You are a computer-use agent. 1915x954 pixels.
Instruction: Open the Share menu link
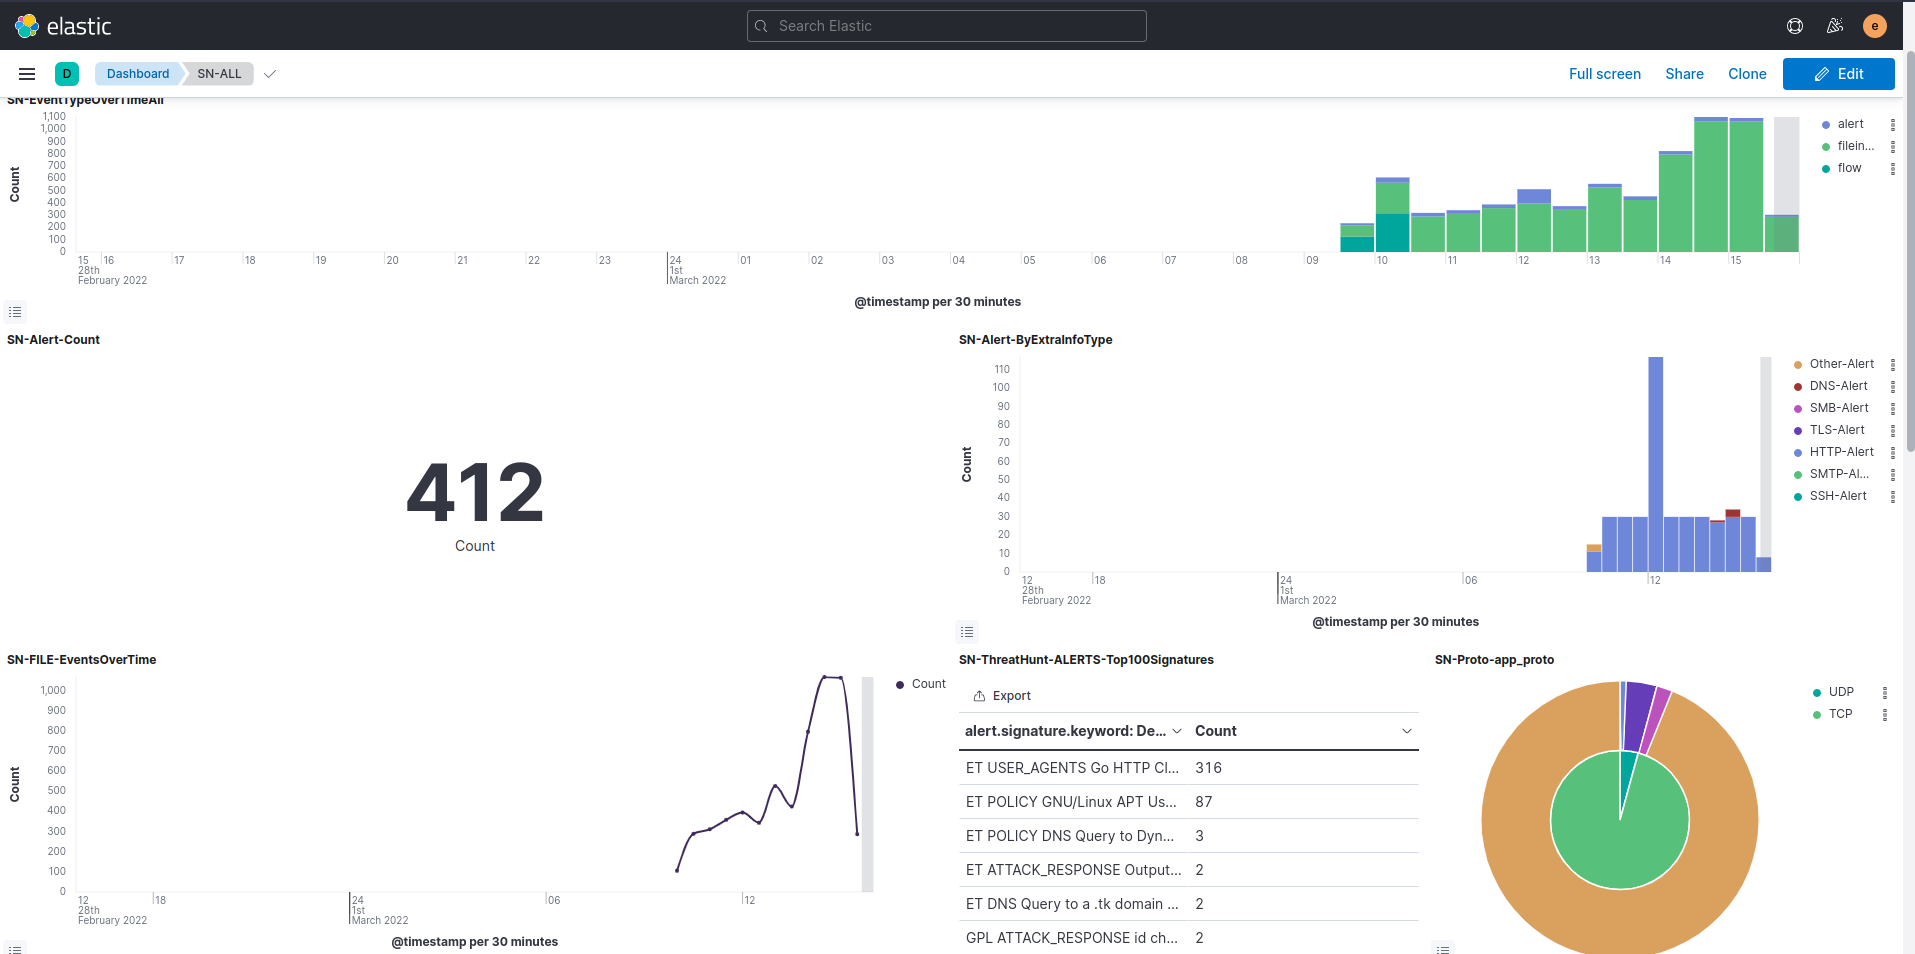(1684, 74)
